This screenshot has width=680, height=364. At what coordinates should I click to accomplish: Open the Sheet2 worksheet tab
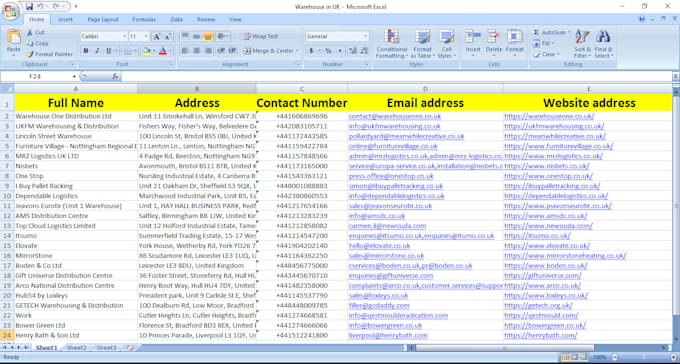point(77,348)
